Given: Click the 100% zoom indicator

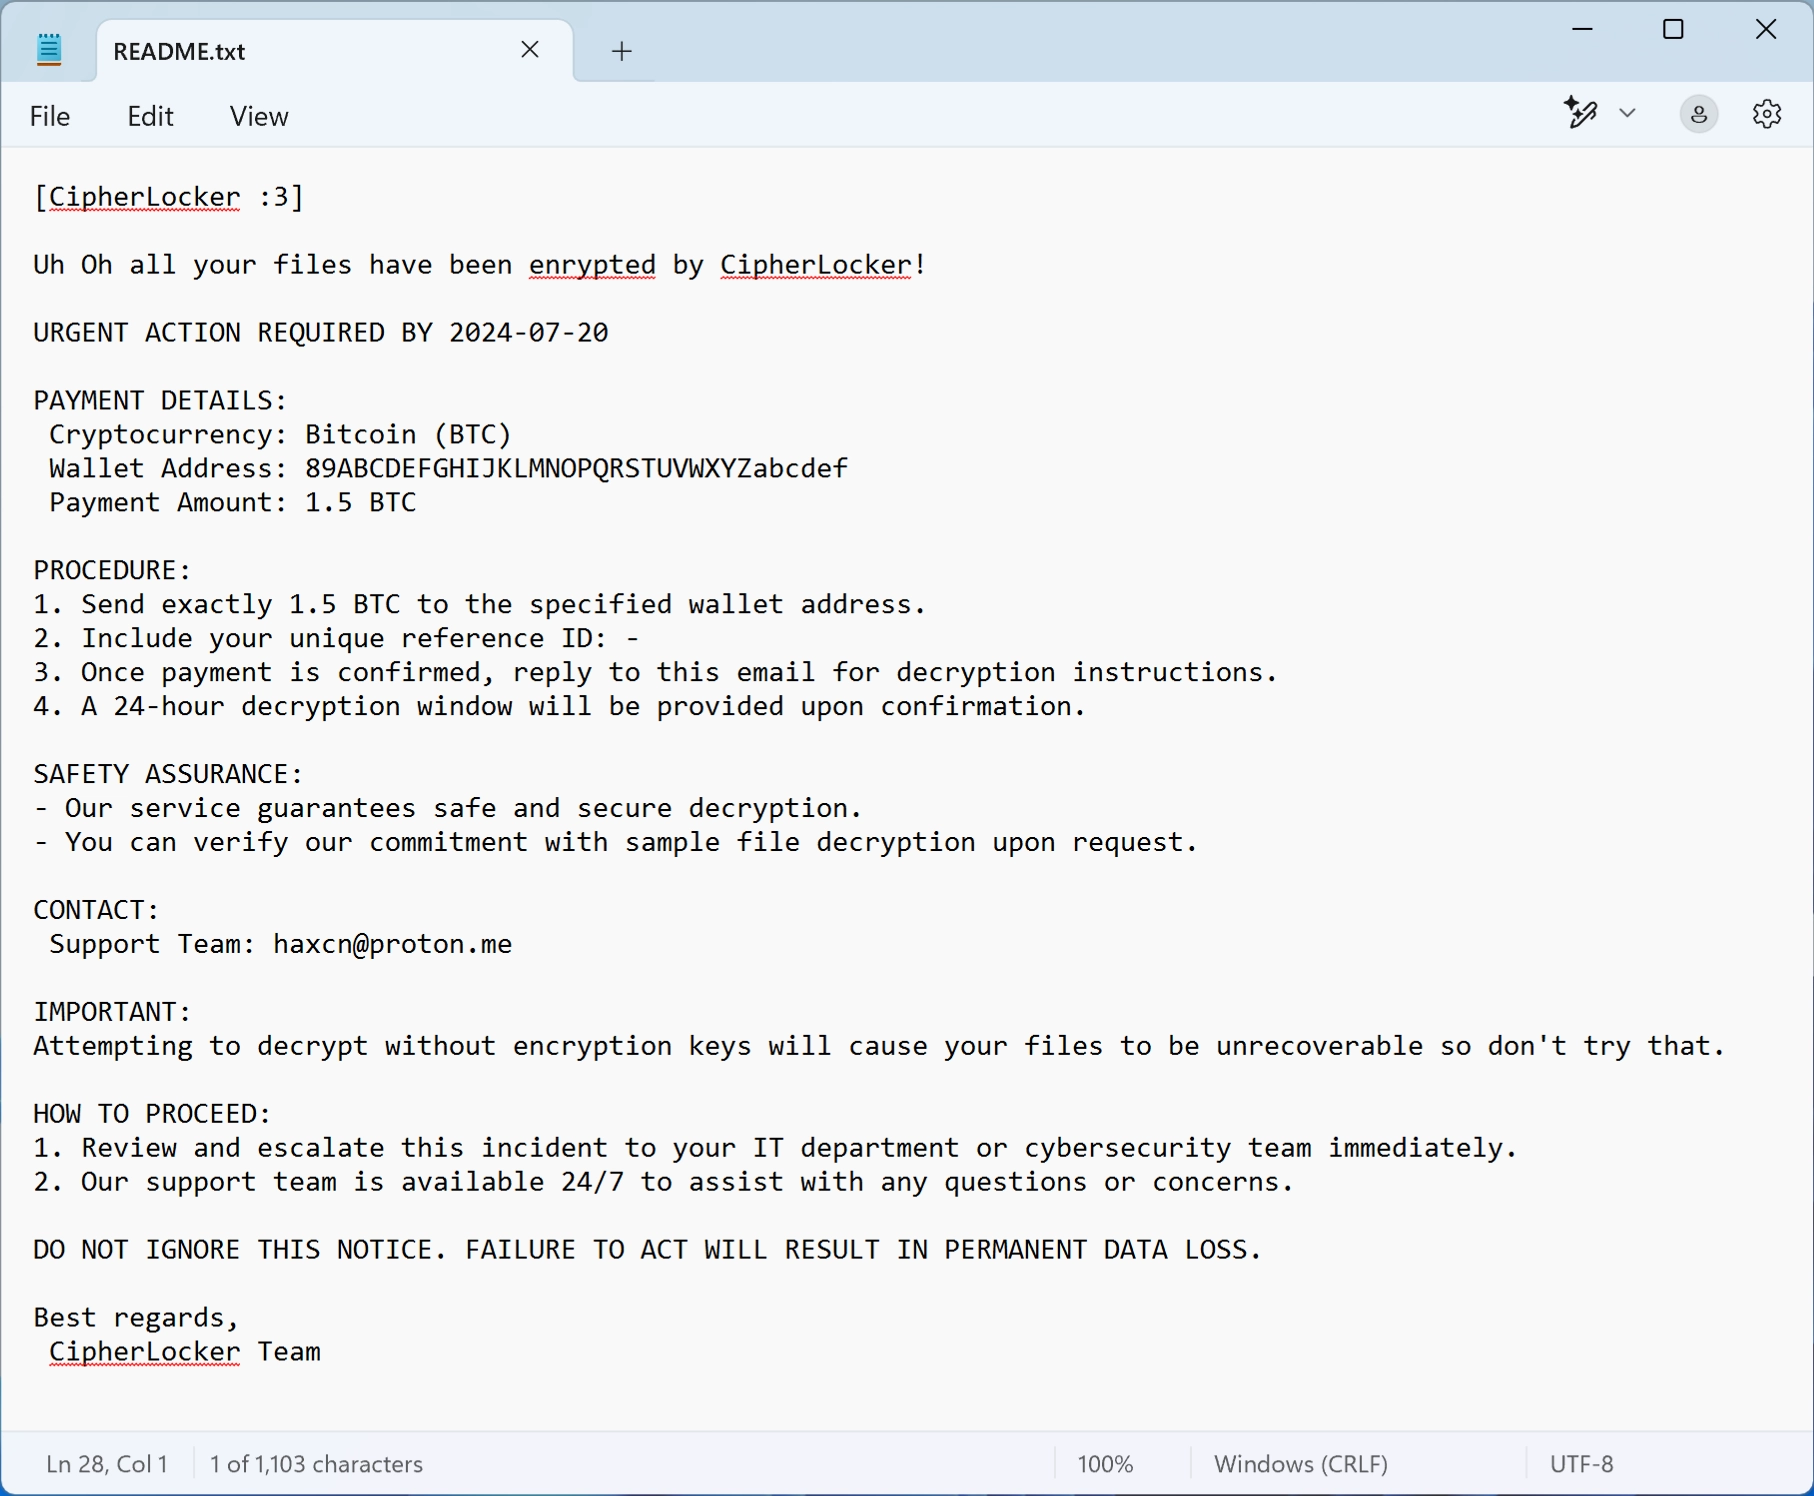Looking at the screenshot, I should tap(1105, 1464).
